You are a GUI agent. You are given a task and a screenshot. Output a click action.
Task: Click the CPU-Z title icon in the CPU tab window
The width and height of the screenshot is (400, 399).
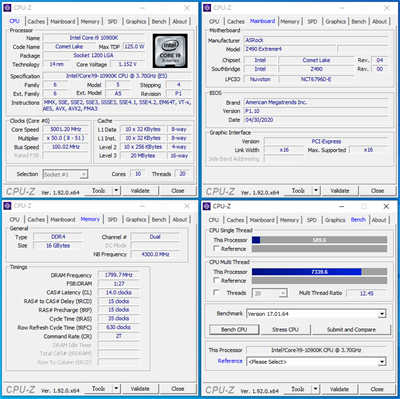click(x=7, y=8)
